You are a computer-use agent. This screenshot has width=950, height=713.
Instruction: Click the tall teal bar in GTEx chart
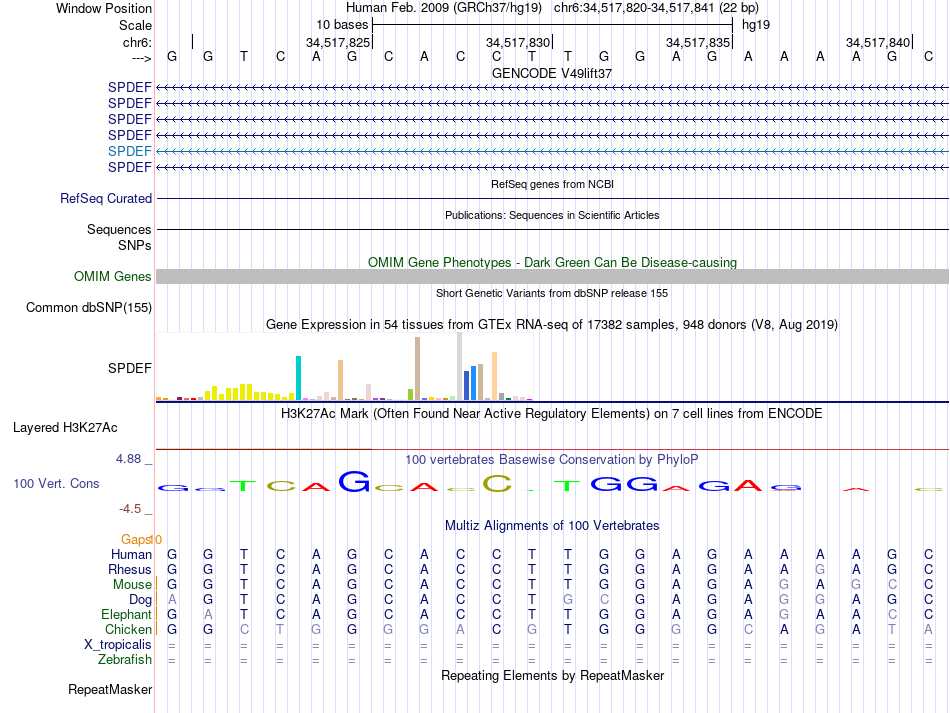[x=298, y=378]
